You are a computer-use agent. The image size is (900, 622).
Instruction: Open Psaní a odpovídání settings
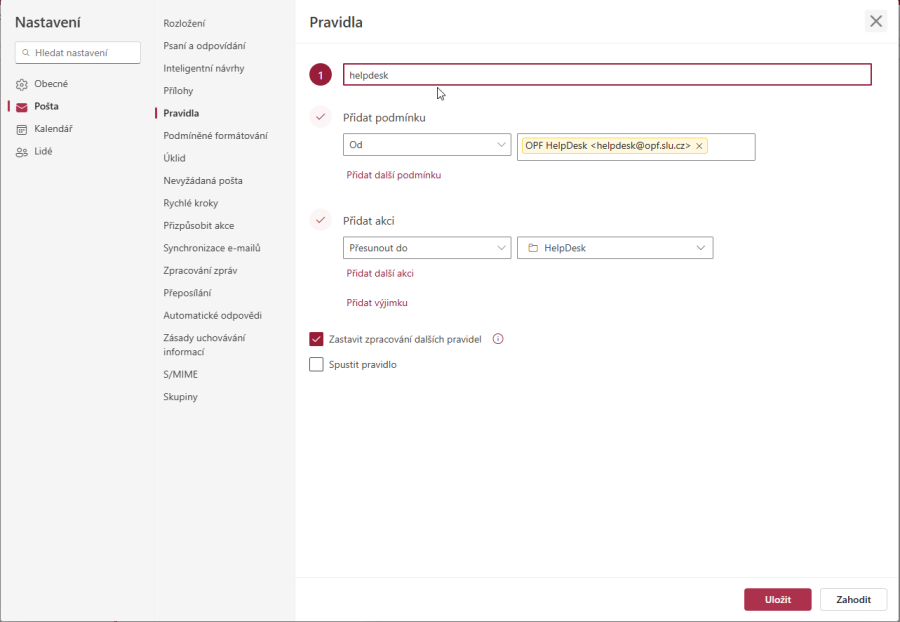coord(204,46)
